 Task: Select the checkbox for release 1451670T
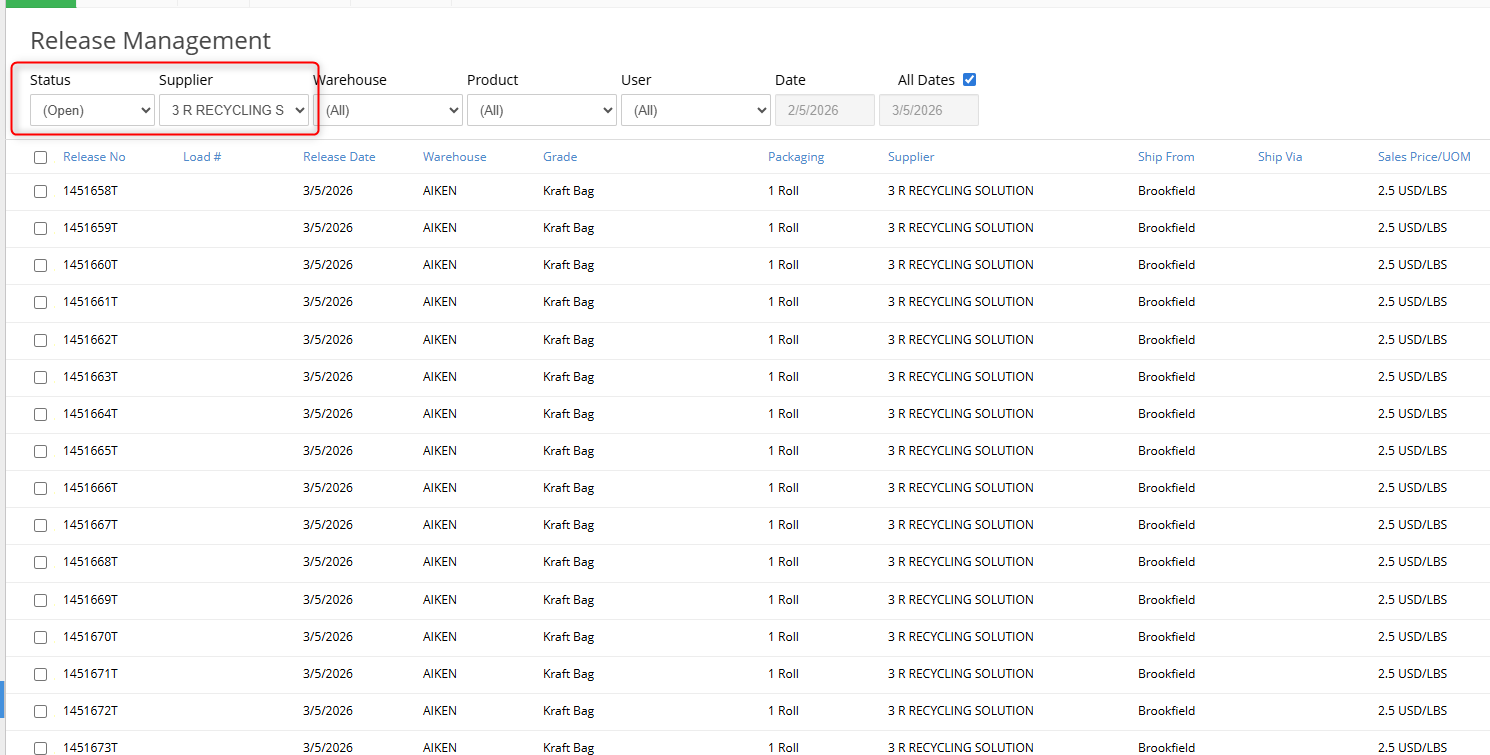[40, 637]
